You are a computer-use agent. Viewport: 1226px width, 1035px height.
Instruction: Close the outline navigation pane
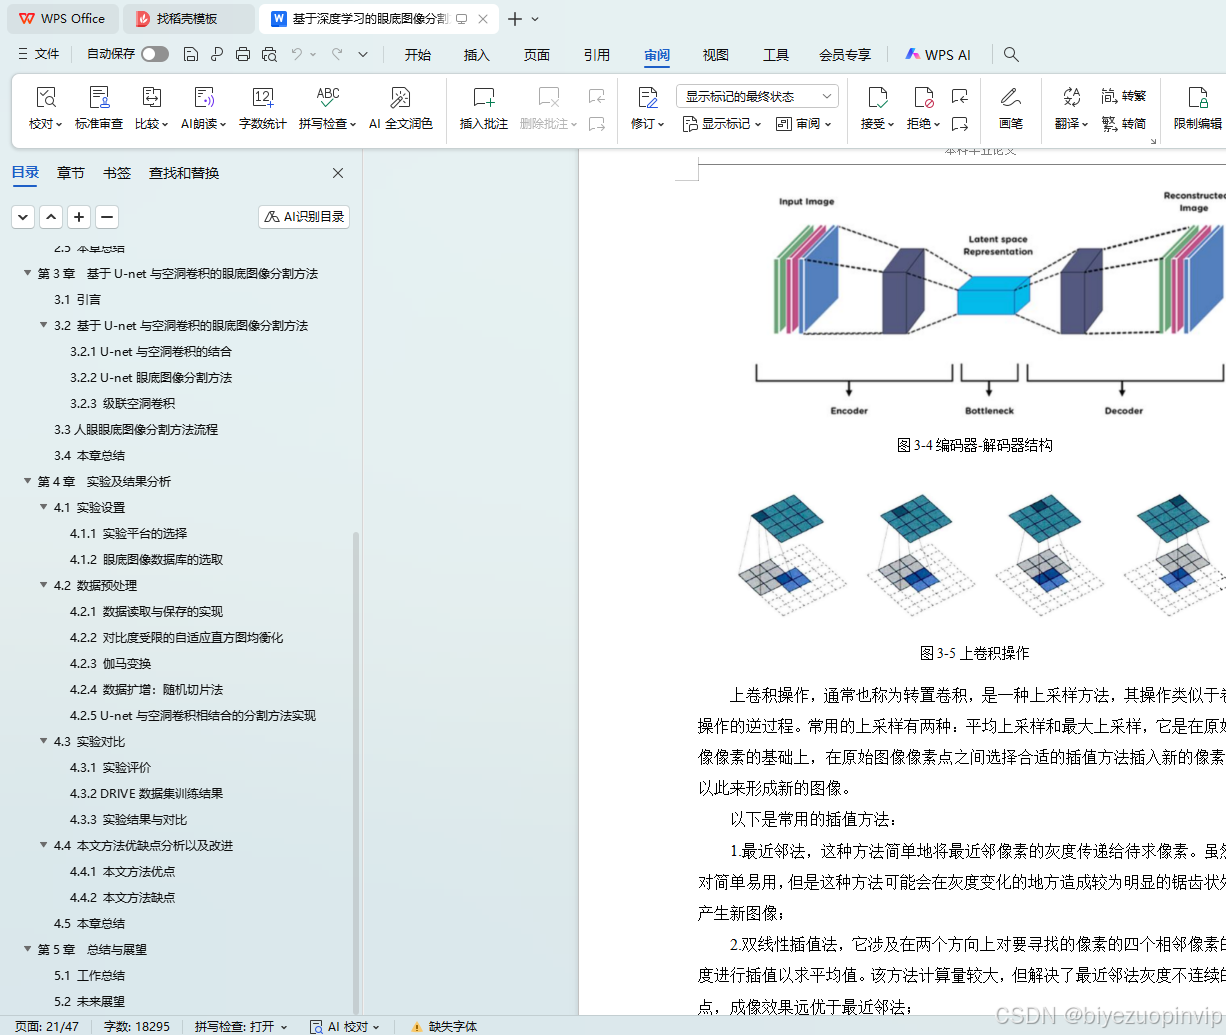click(338, 173)
